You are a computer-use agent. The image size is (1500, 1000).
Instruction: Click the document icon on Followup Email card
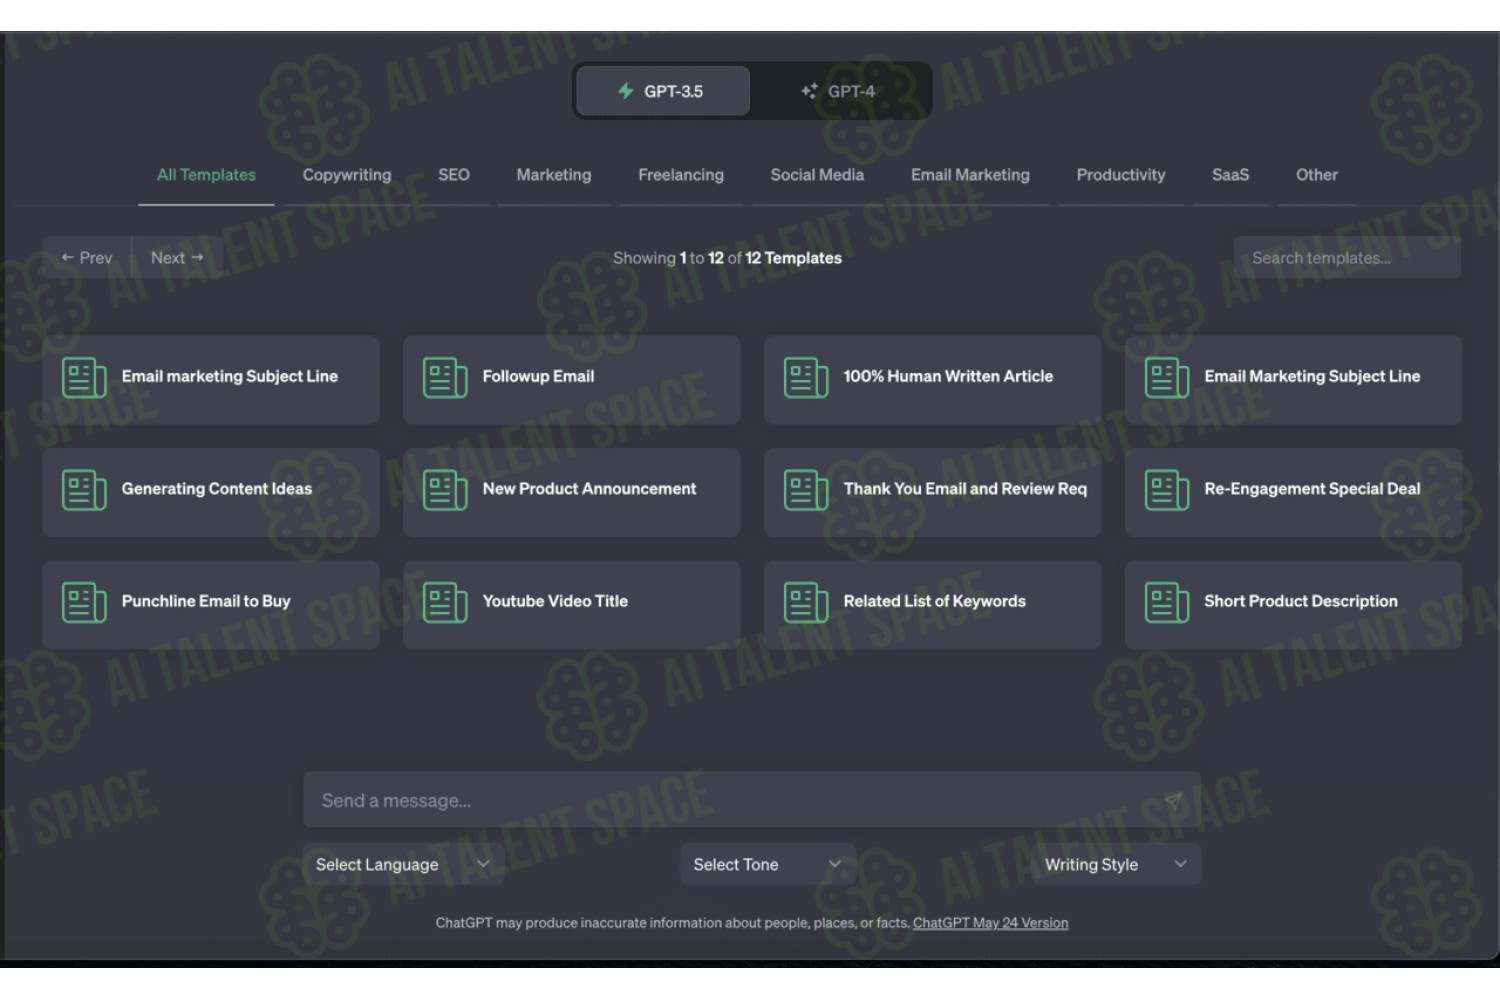coord(445,378)
